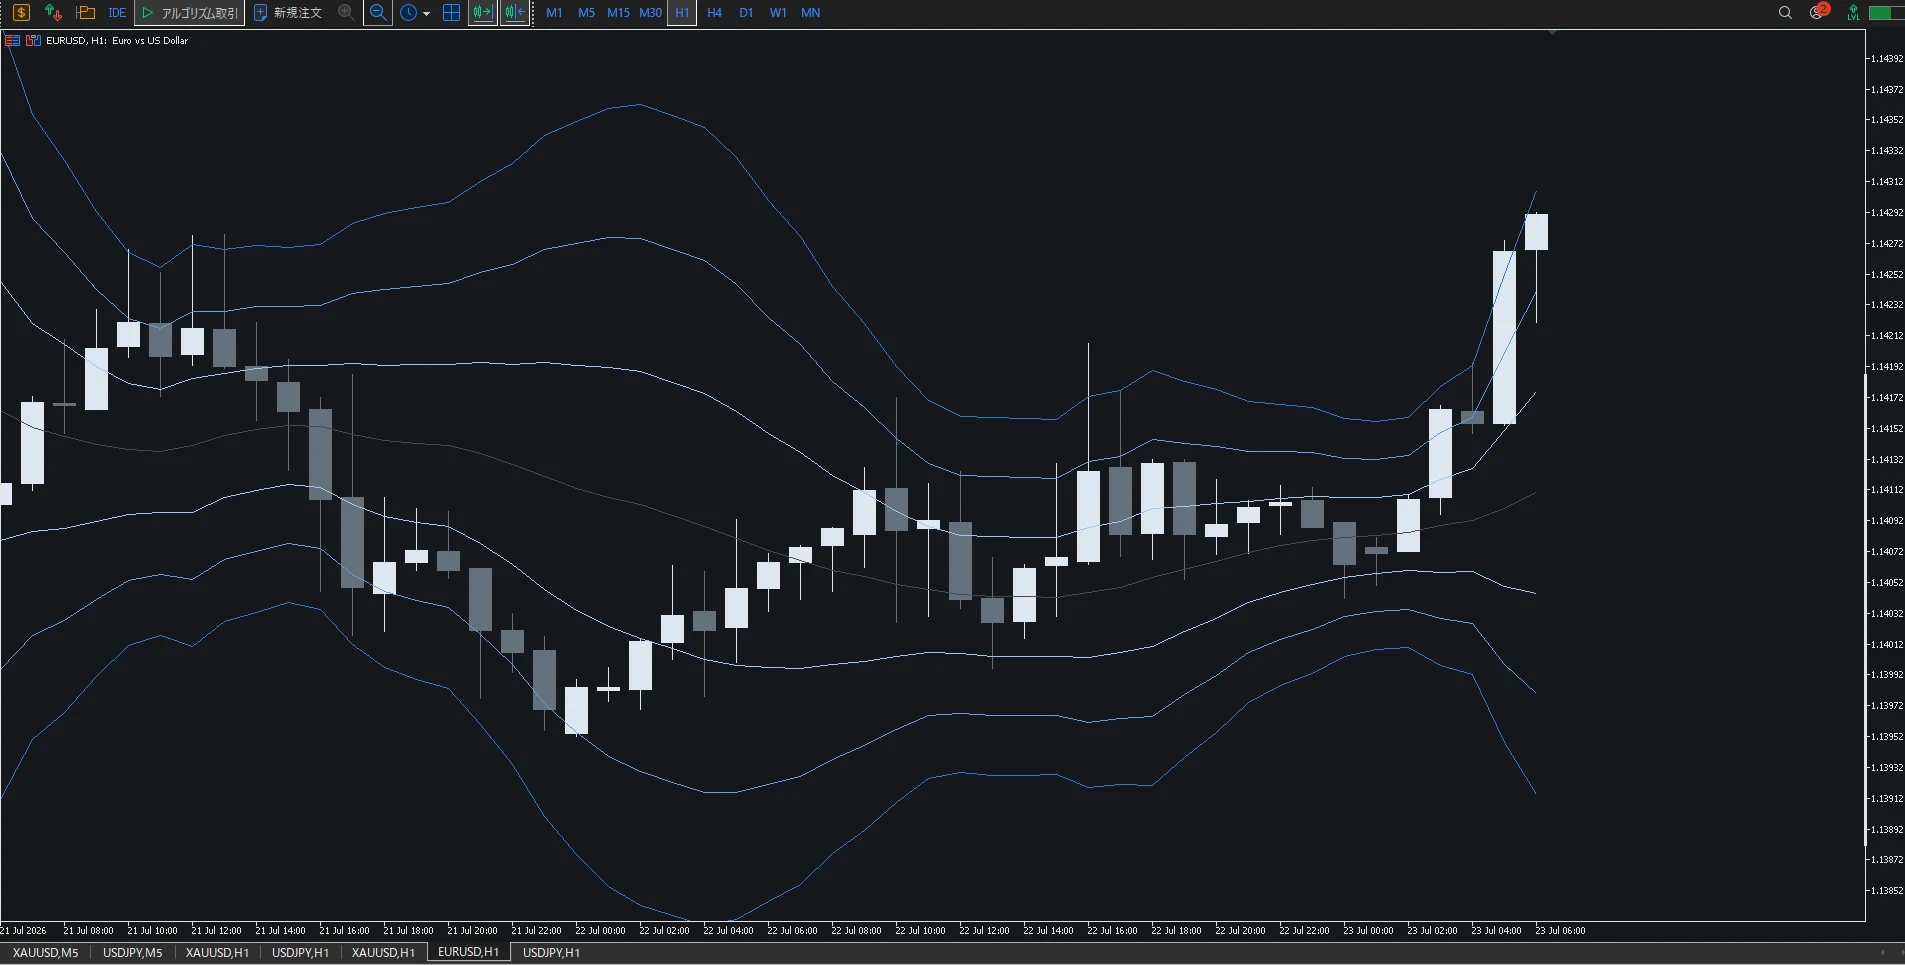This screenshot has height=965, width=1905.
Task: Click the red list icon beside EURUSD title
Action: [12, 41]
